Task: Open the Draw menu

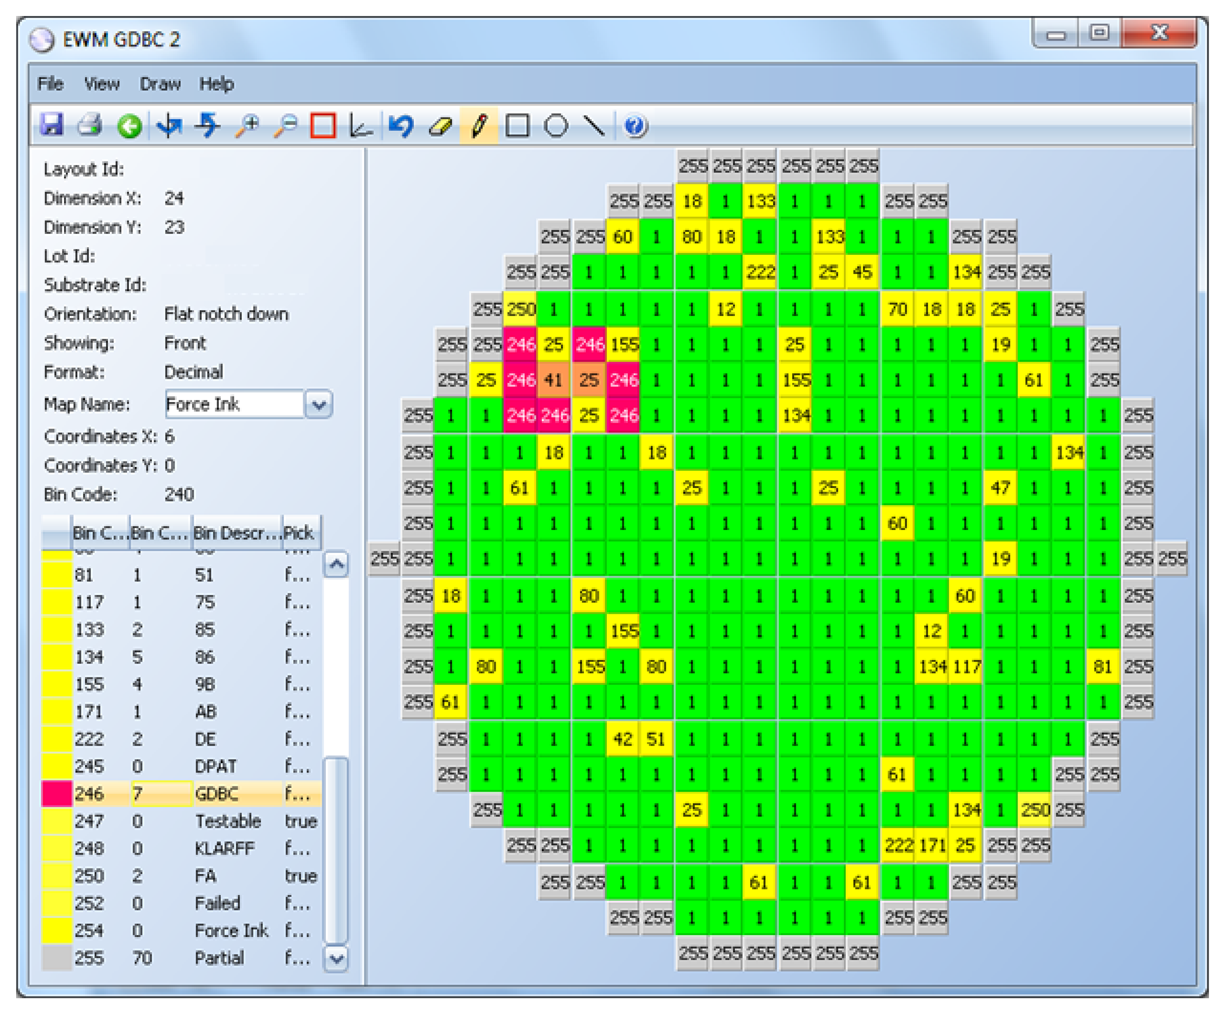Action: point(160,84)
